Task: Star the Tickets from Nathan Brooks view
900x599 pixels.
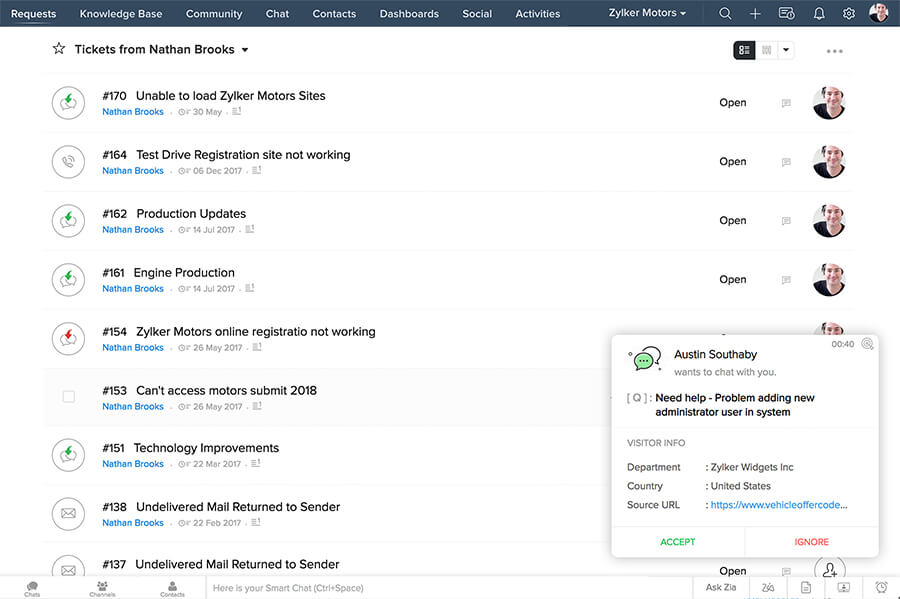Action: [58, 48]
